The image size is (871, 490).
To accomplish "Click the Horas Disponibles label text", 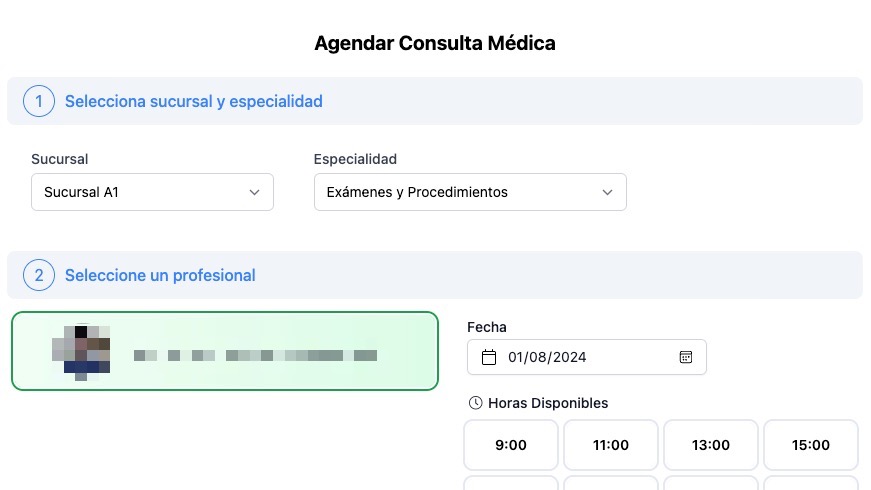I will click(x=548, y=403).
